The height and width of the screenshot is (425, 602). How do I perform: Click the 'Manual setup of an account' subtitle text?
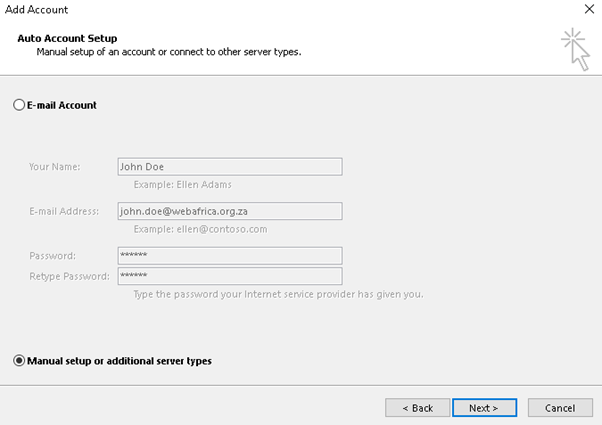[169, 52]
